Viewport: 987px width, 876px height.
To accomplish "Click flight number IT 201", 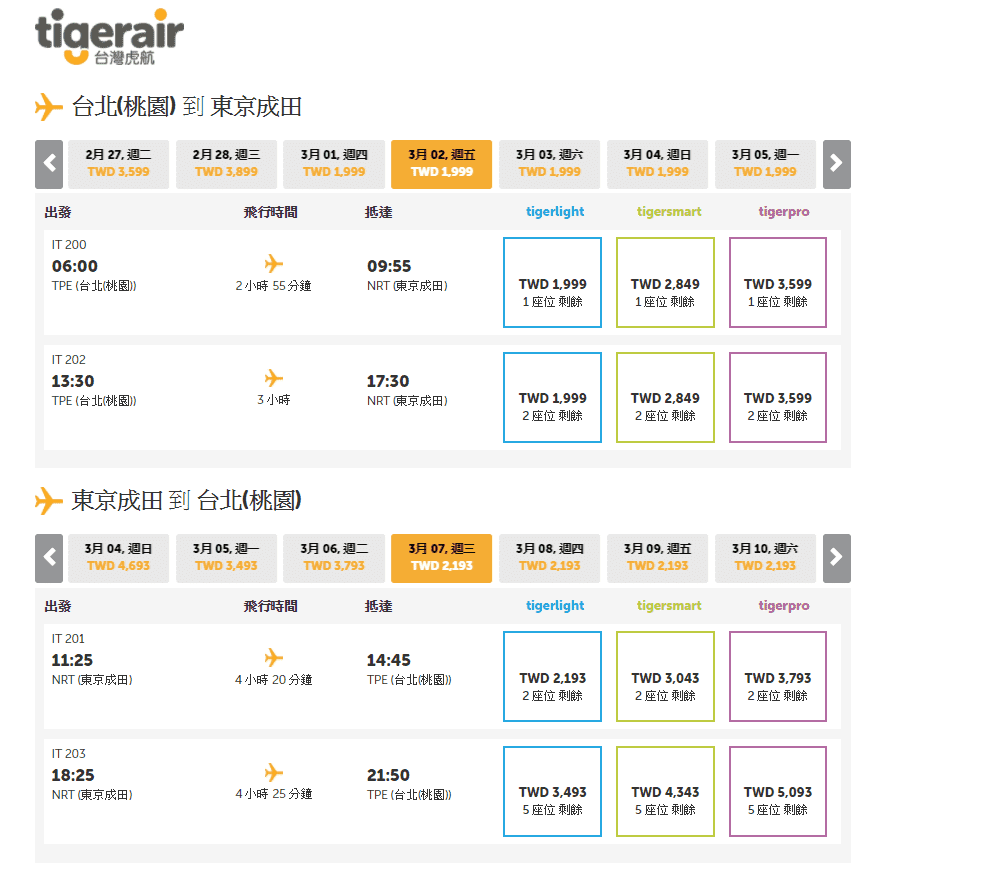I will pyautogui.click(x=68, y=639).
